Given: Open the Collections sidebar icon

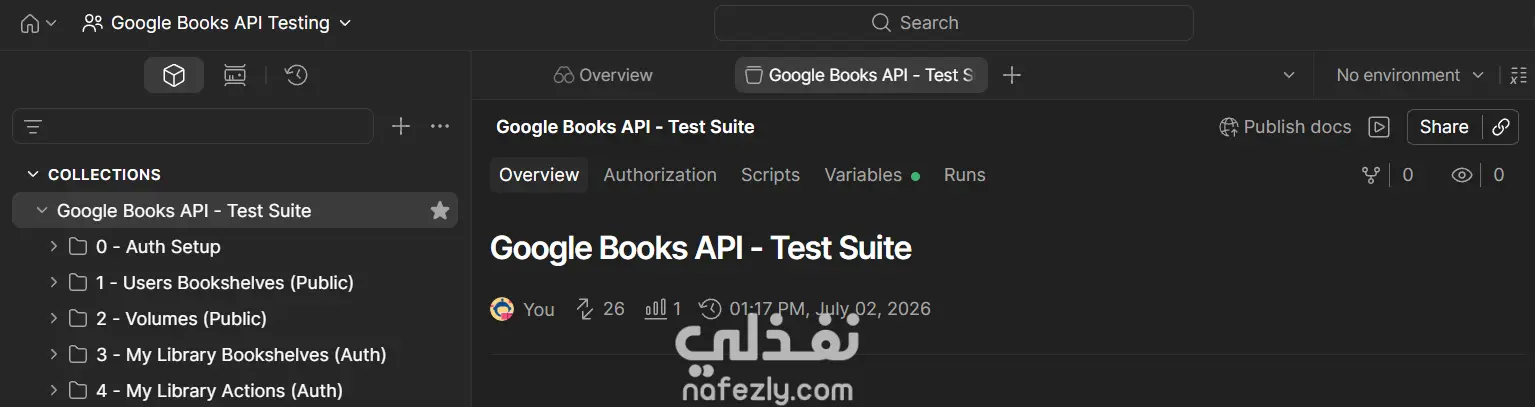Looking at the screenshot, I should (174, 75).
